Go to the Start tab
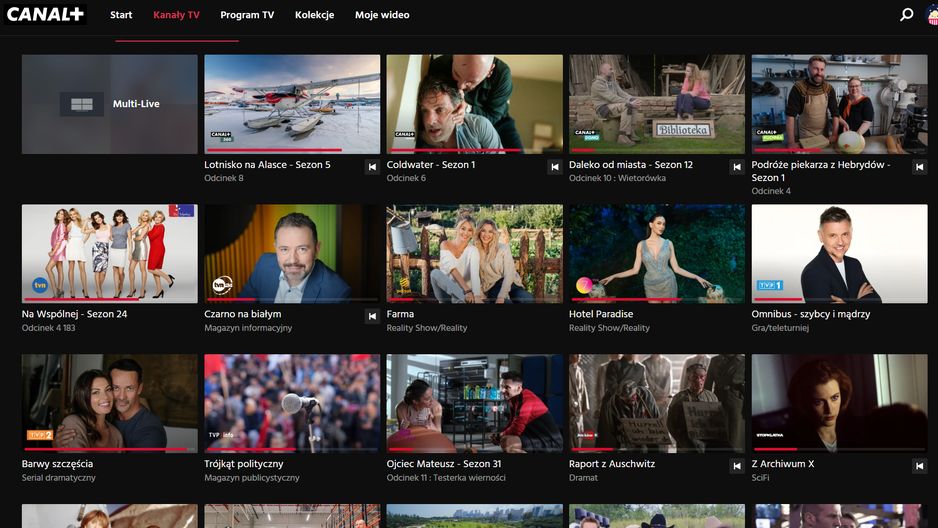The image size is (938, 528). 121,15
